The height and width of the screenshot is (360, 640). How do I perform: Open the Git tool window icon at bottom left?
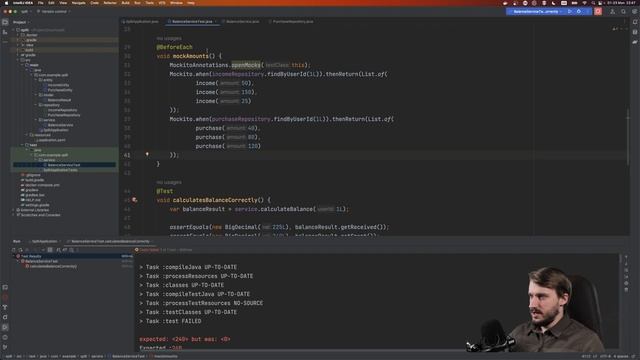(x=5, y=347)
